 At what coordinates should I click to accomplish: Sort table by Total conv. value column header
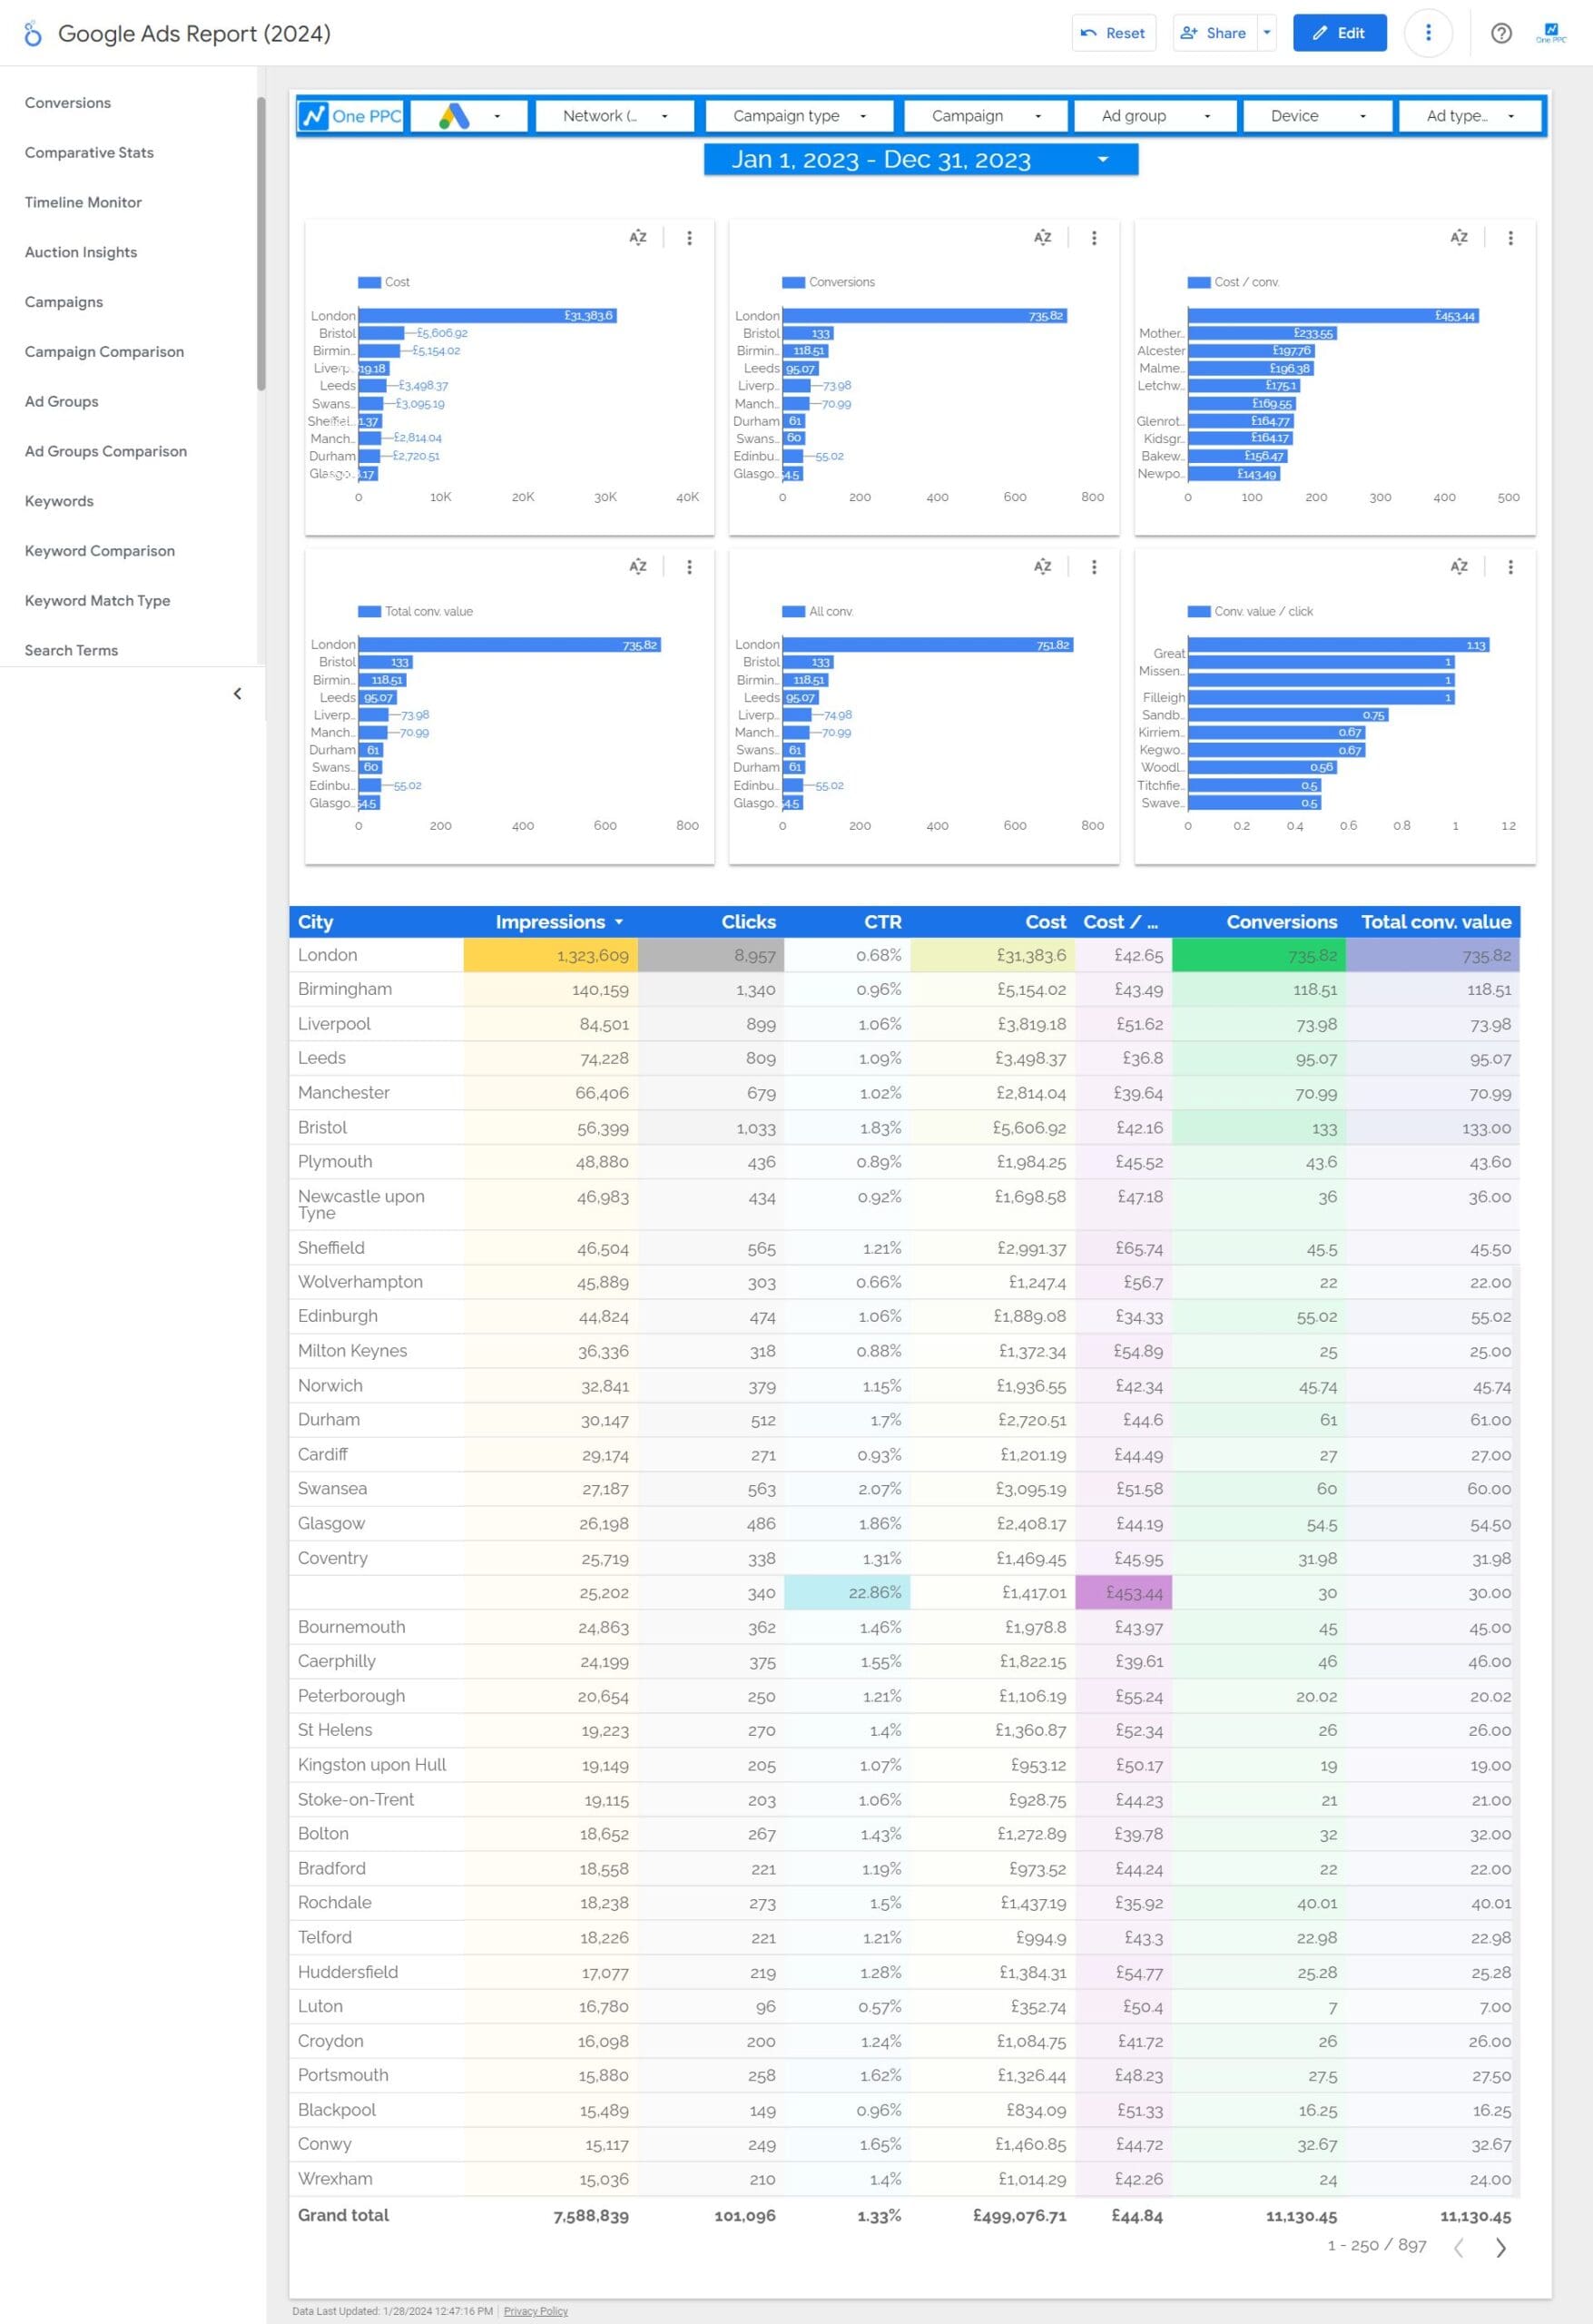pos(1435,922)
